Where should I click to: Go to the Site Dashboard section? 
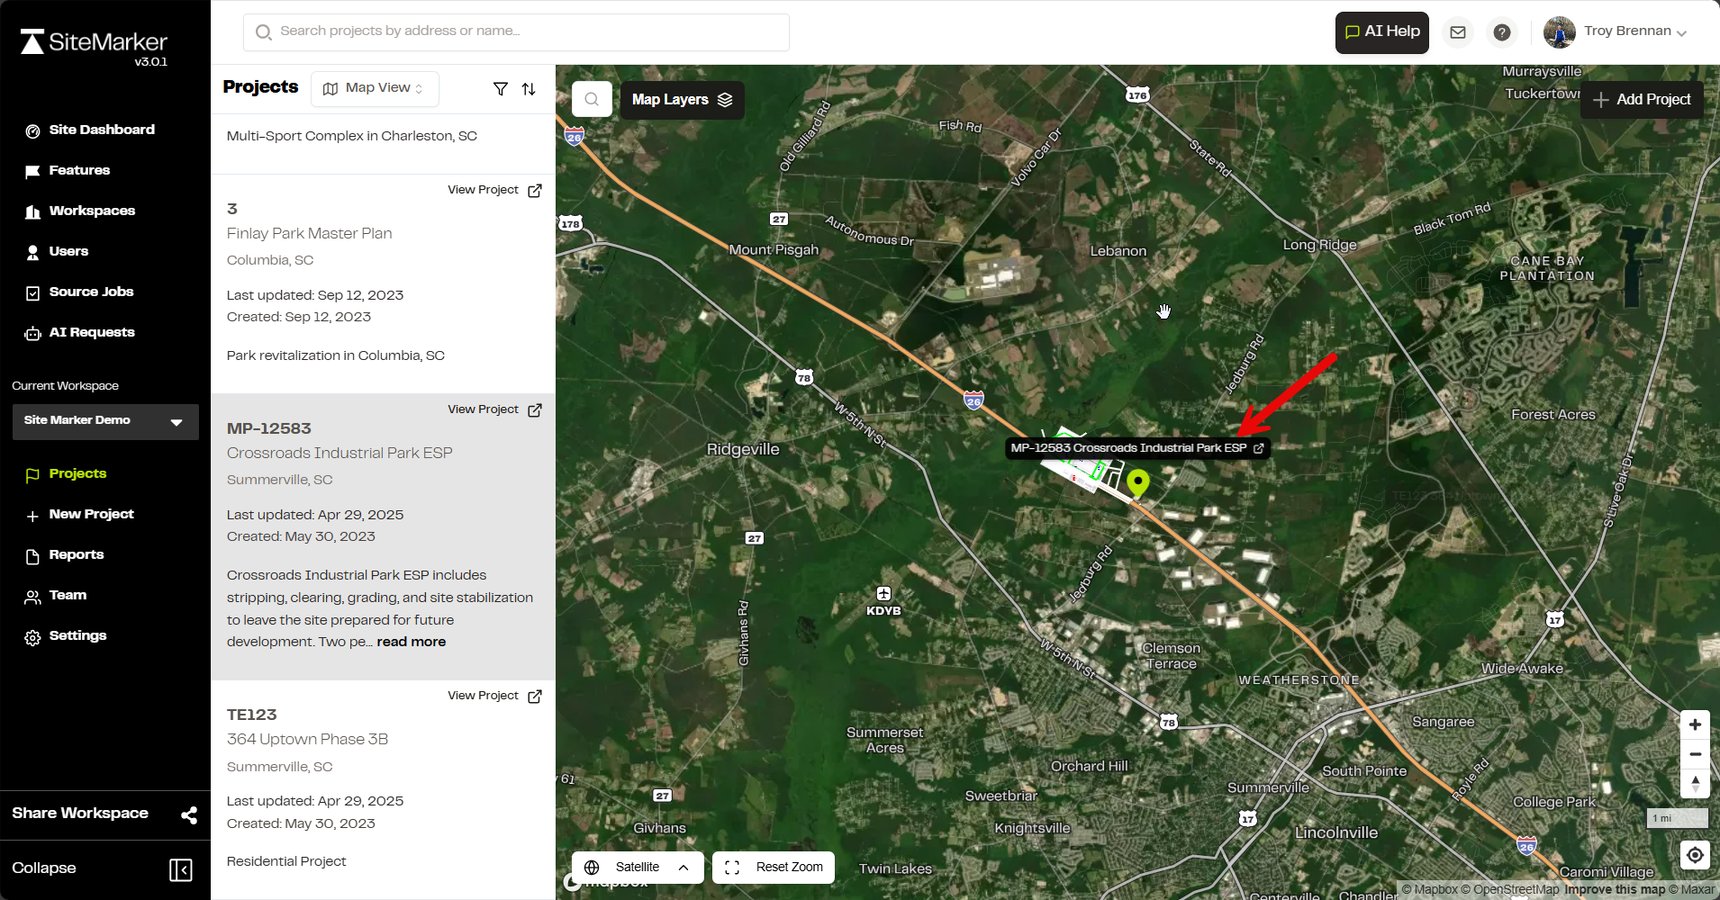tap(101, 130)
